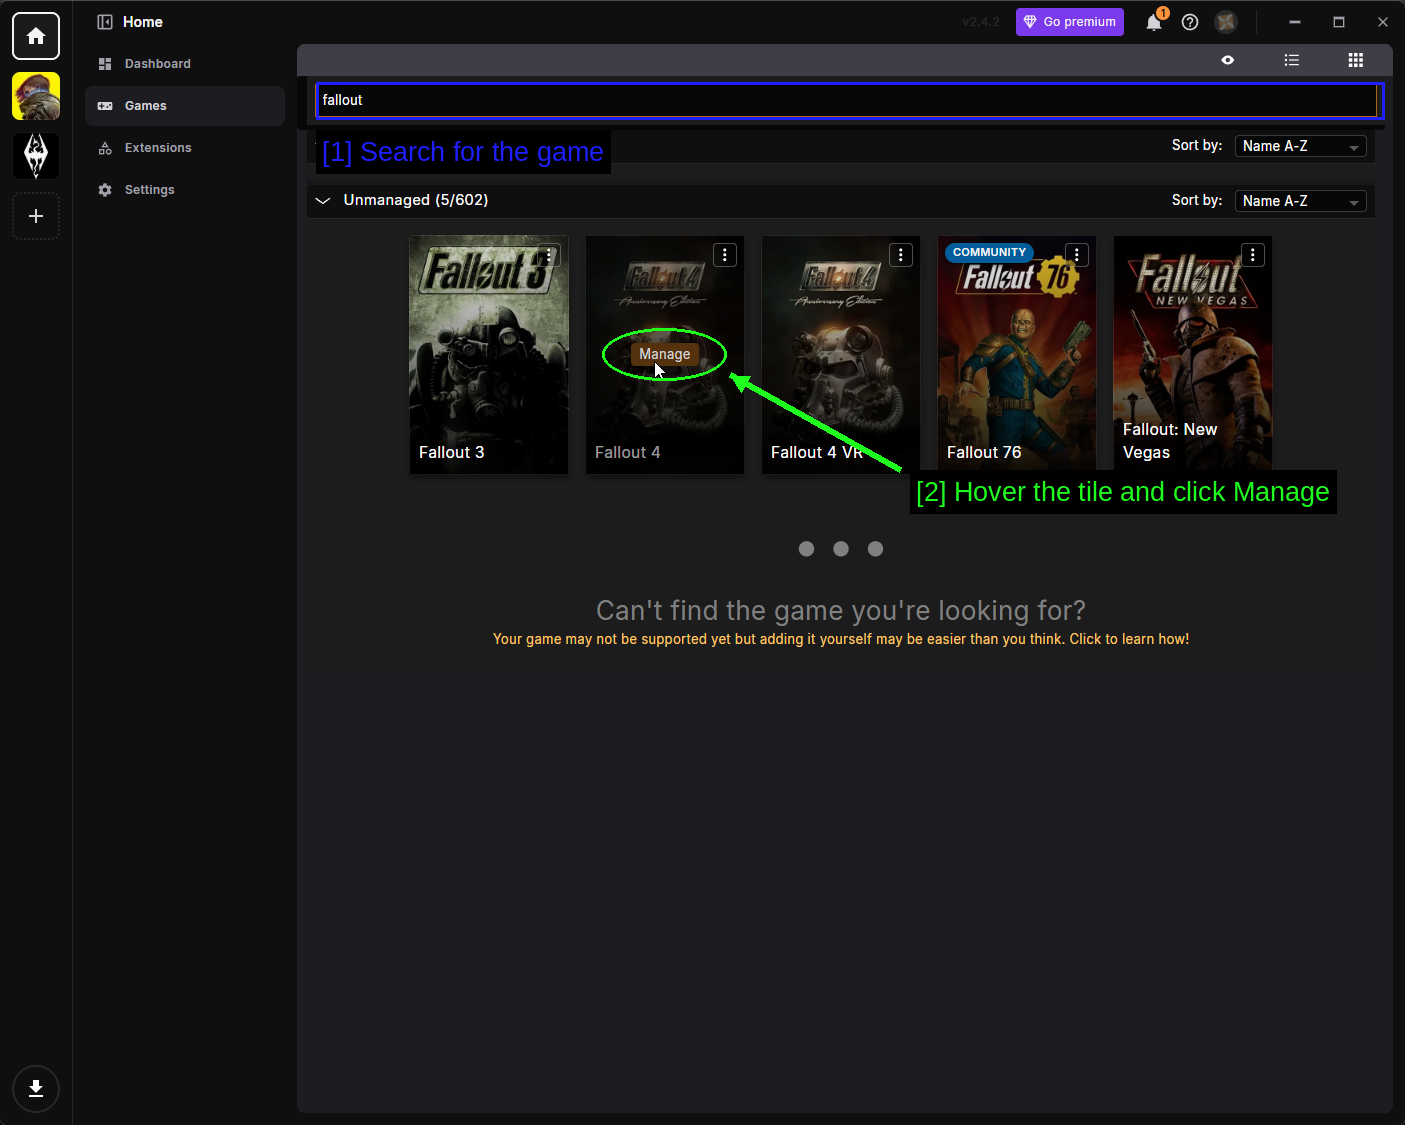The image size is (1405, 1125).
Task: Select the Skyrim game icon in sidebar
Action: (x=36, y=156)
